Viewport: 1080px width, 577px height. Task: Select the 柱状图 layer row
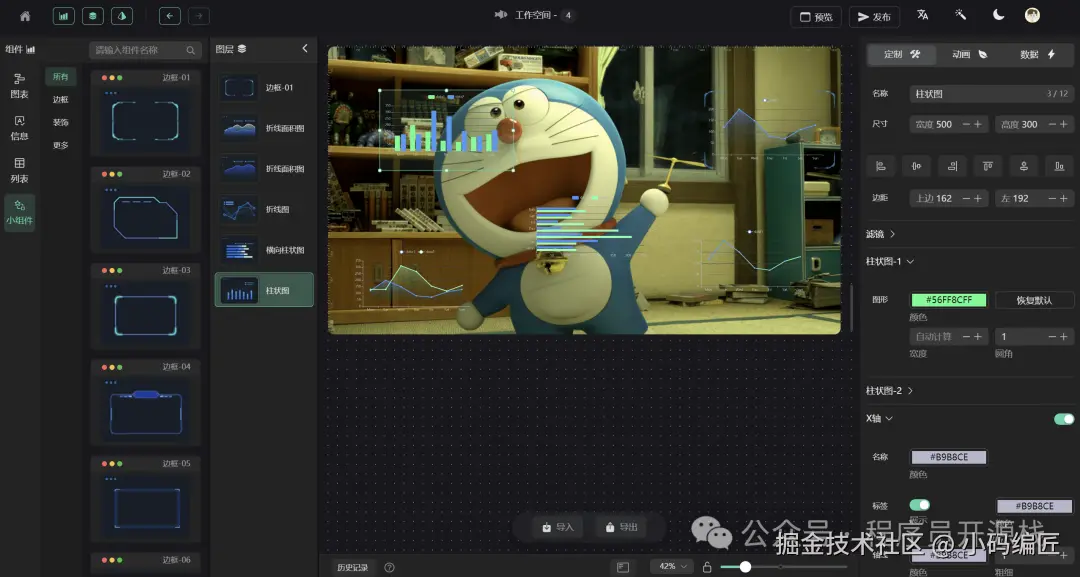(264, 290)
